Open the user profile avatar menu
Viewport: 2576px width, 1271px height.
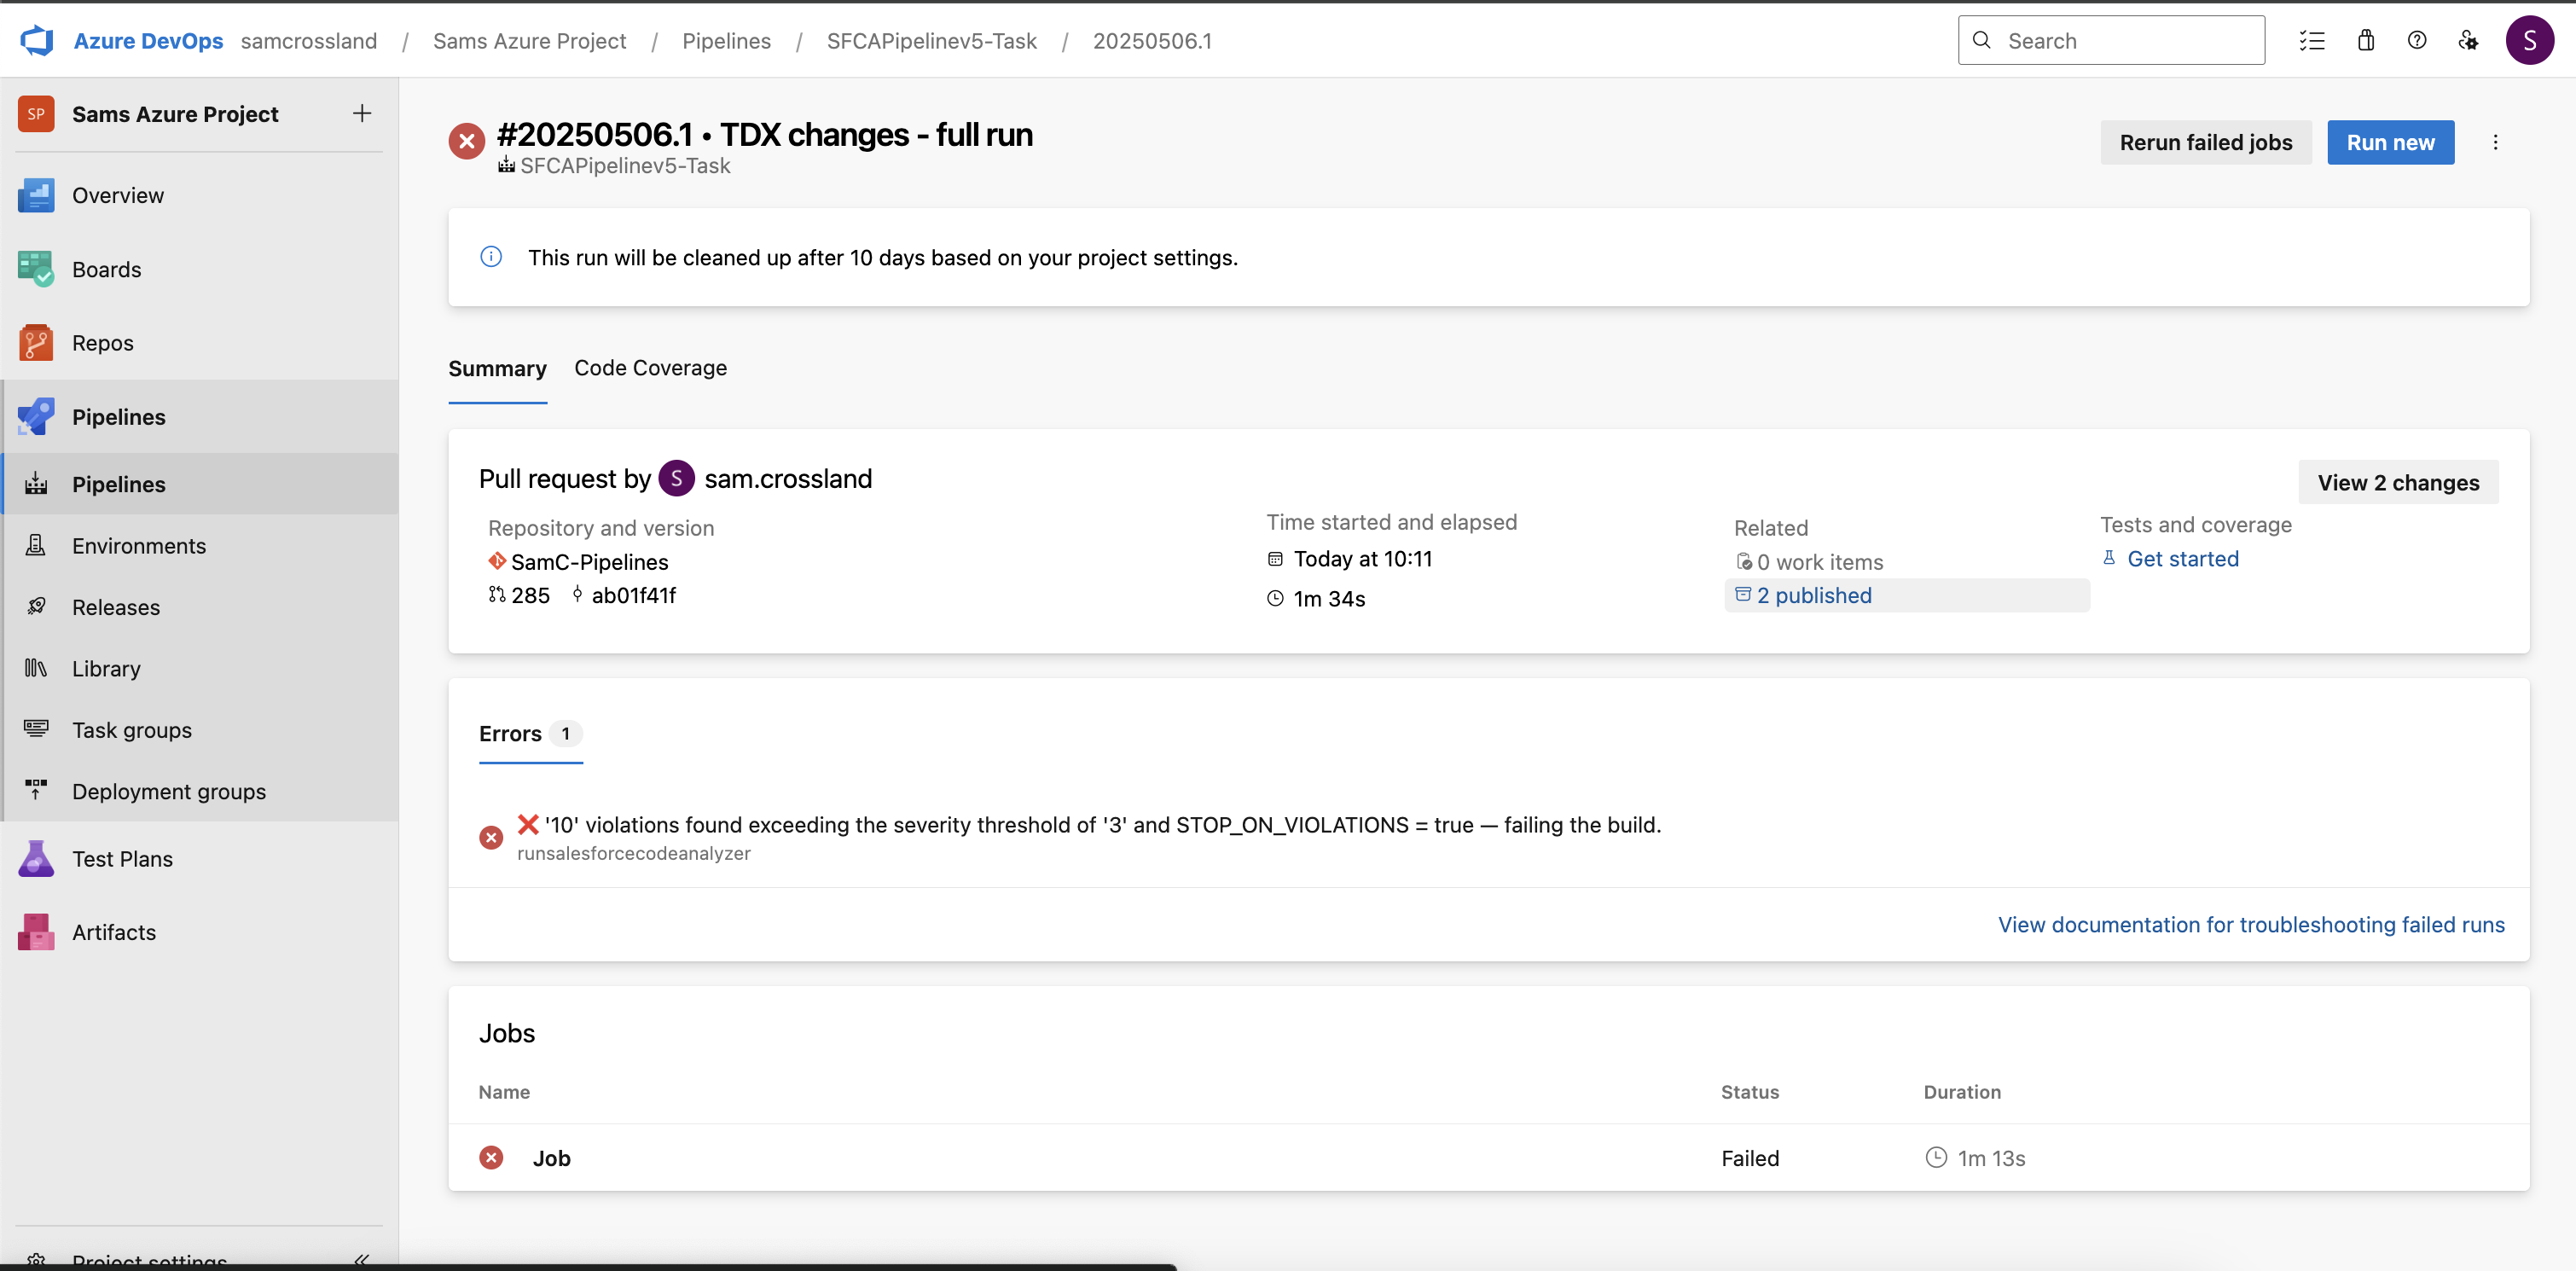(x=2528, y=41)
